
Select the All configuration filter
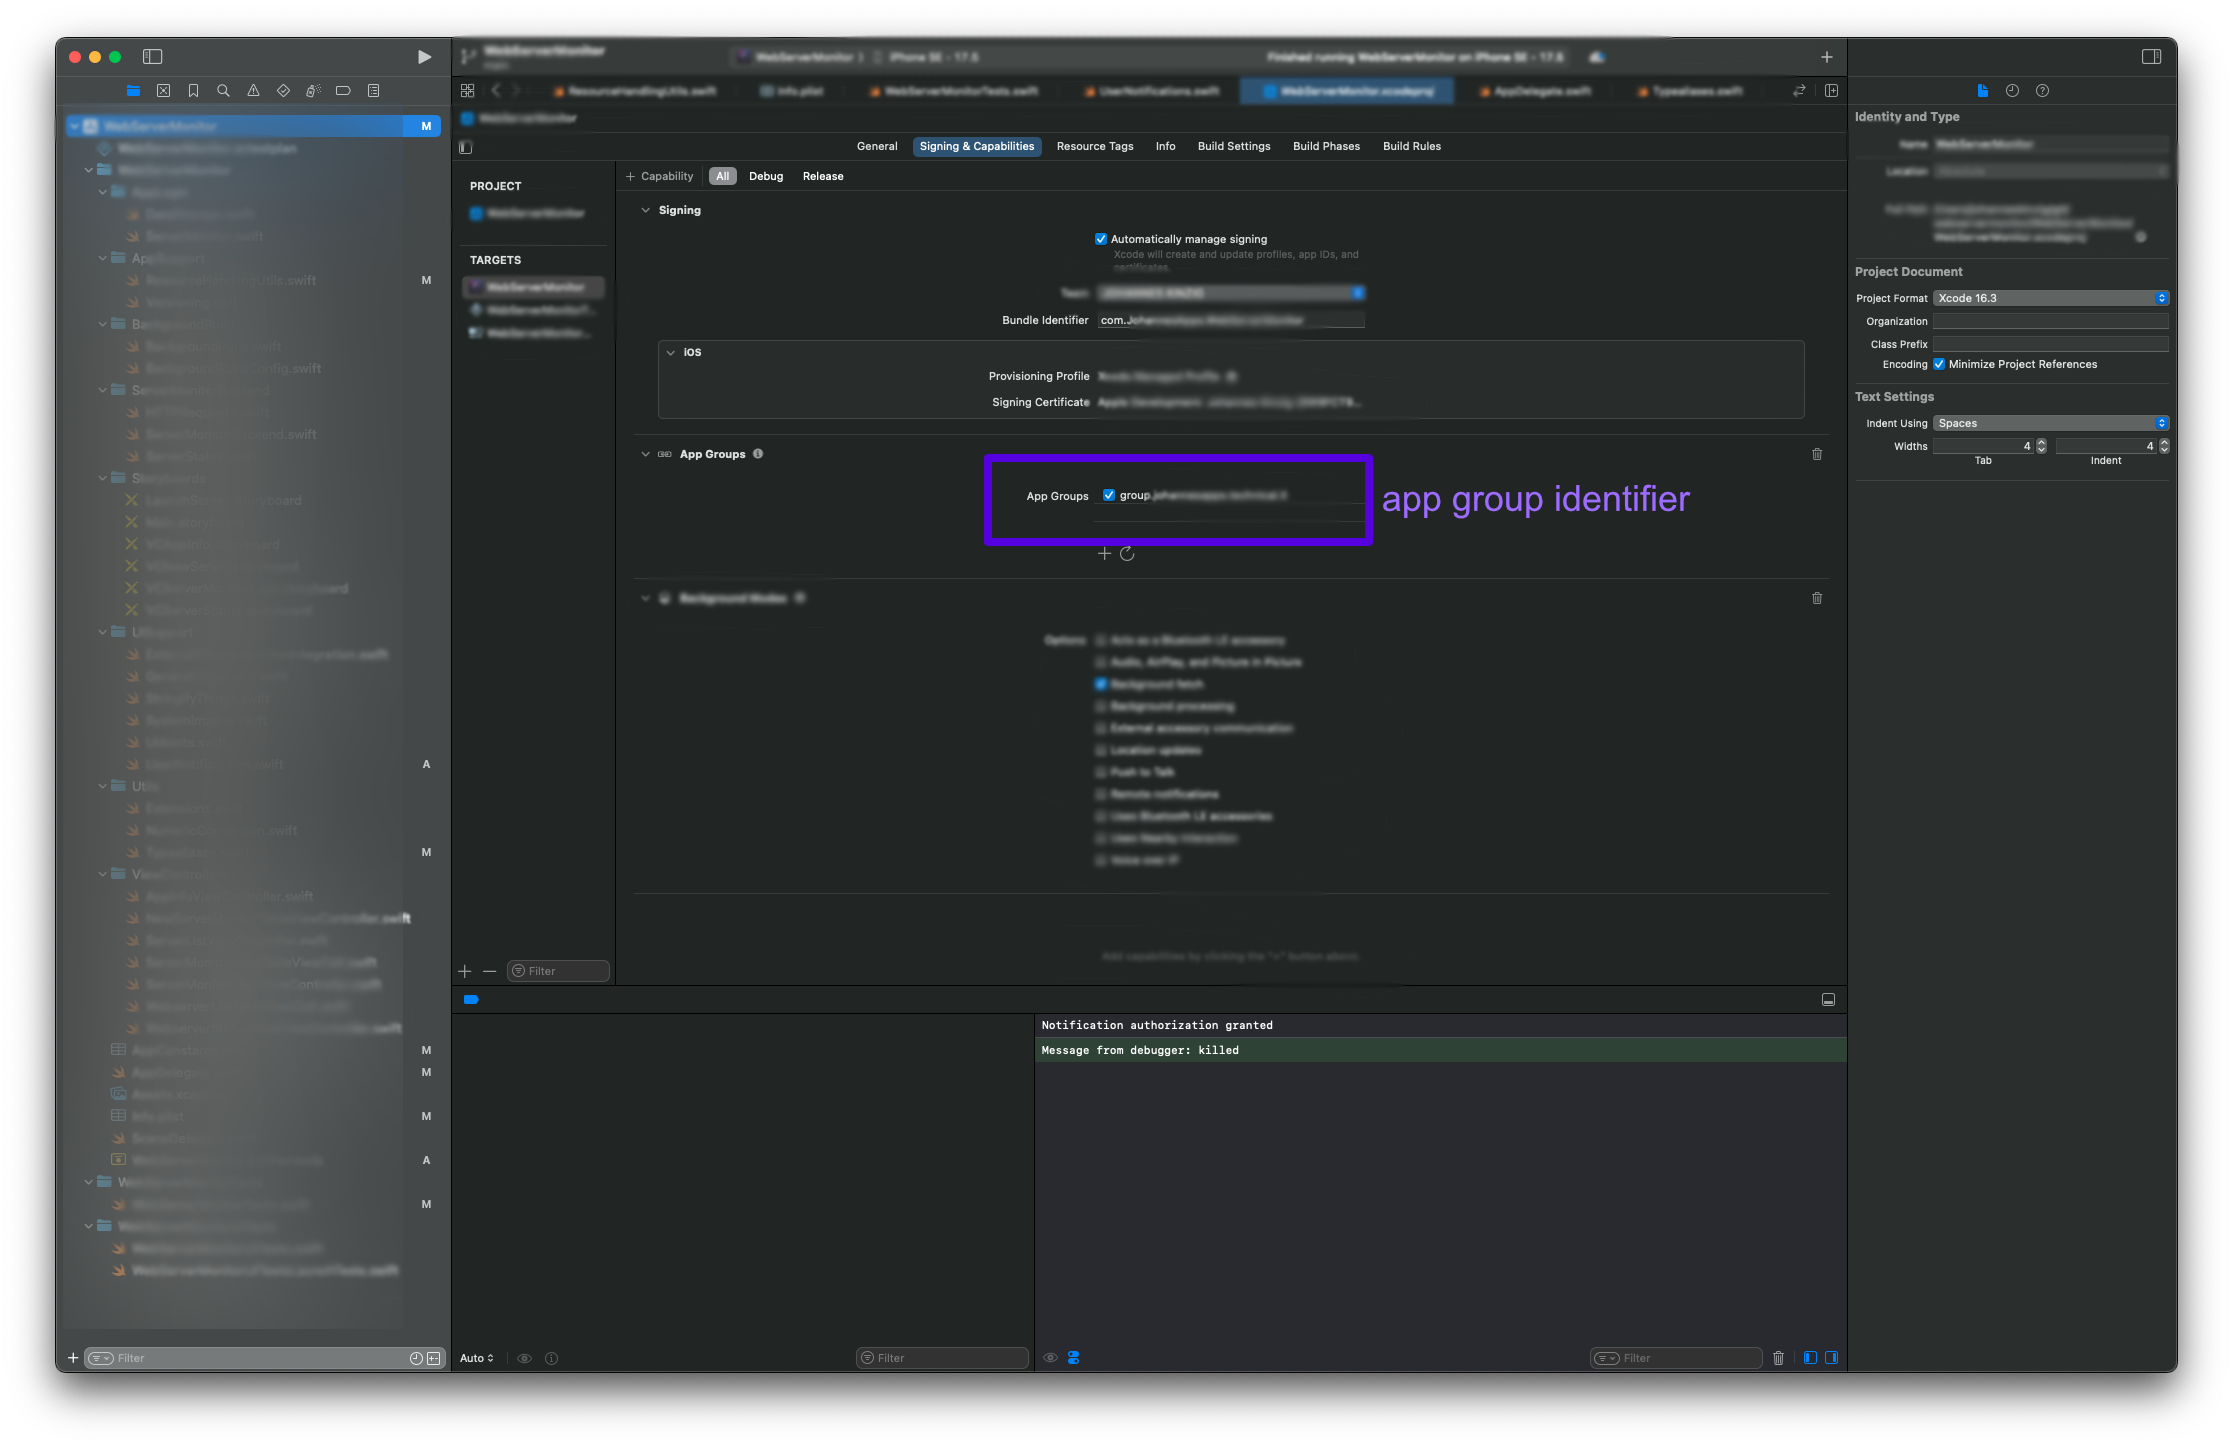pyautogui.click(x=723, y=176)
